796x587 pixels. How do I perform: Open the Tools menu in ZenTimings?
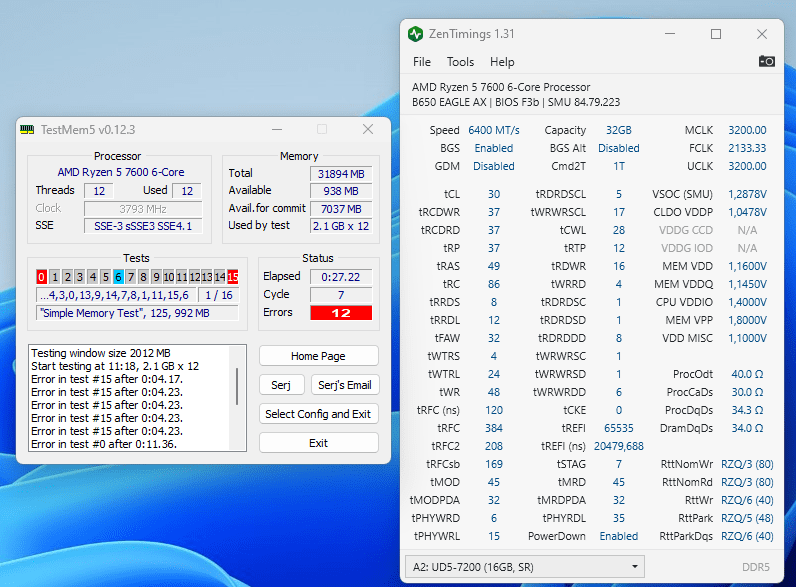click(x=460, y=62)
